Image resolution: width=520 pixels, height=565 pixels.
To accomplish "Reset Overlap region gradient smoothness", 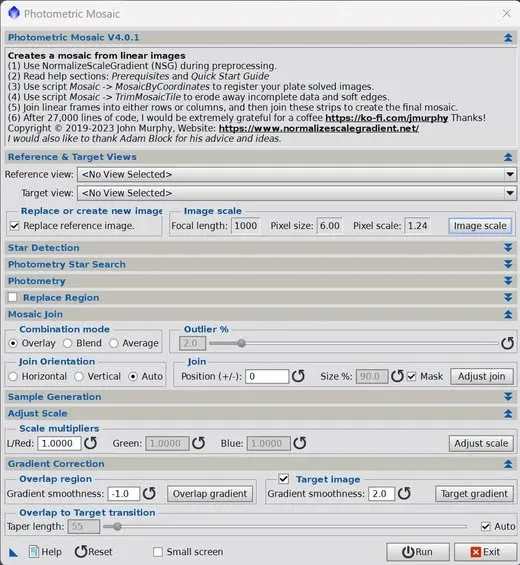I will tap(149, 493).
